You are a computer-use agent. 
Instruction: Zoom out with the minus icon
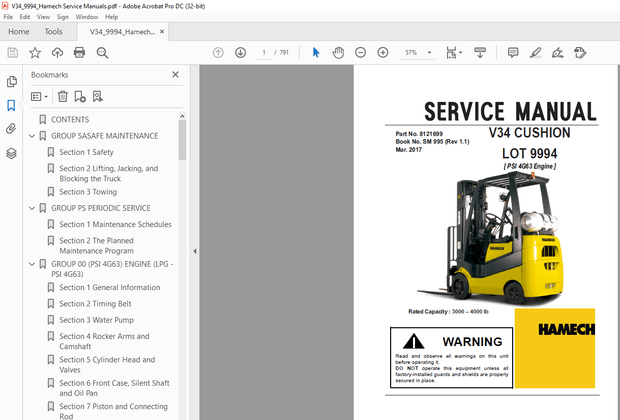click(x=360, y=53)
